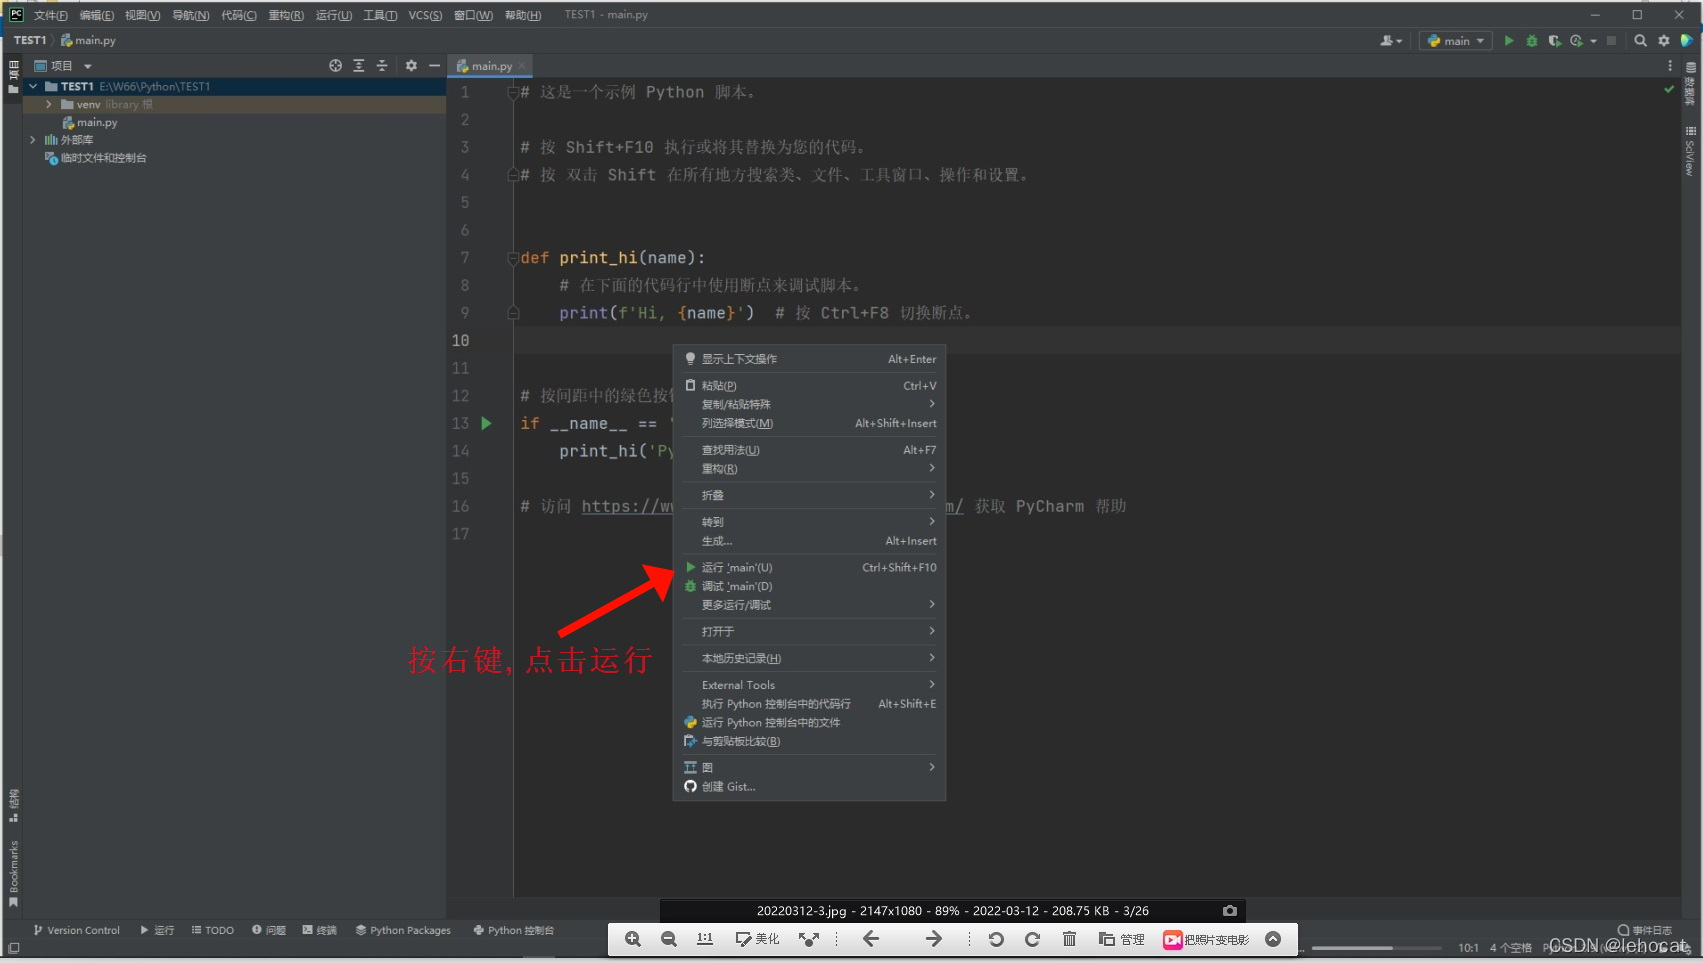Close the main.py editor tab
Viewport: 1703px width, 963px height.
[522, 66]
